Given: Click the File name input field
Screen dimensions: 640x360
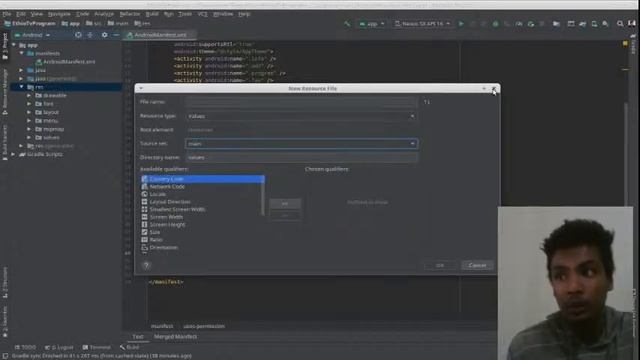Looking at the screenshot, I should click(301, 102).
